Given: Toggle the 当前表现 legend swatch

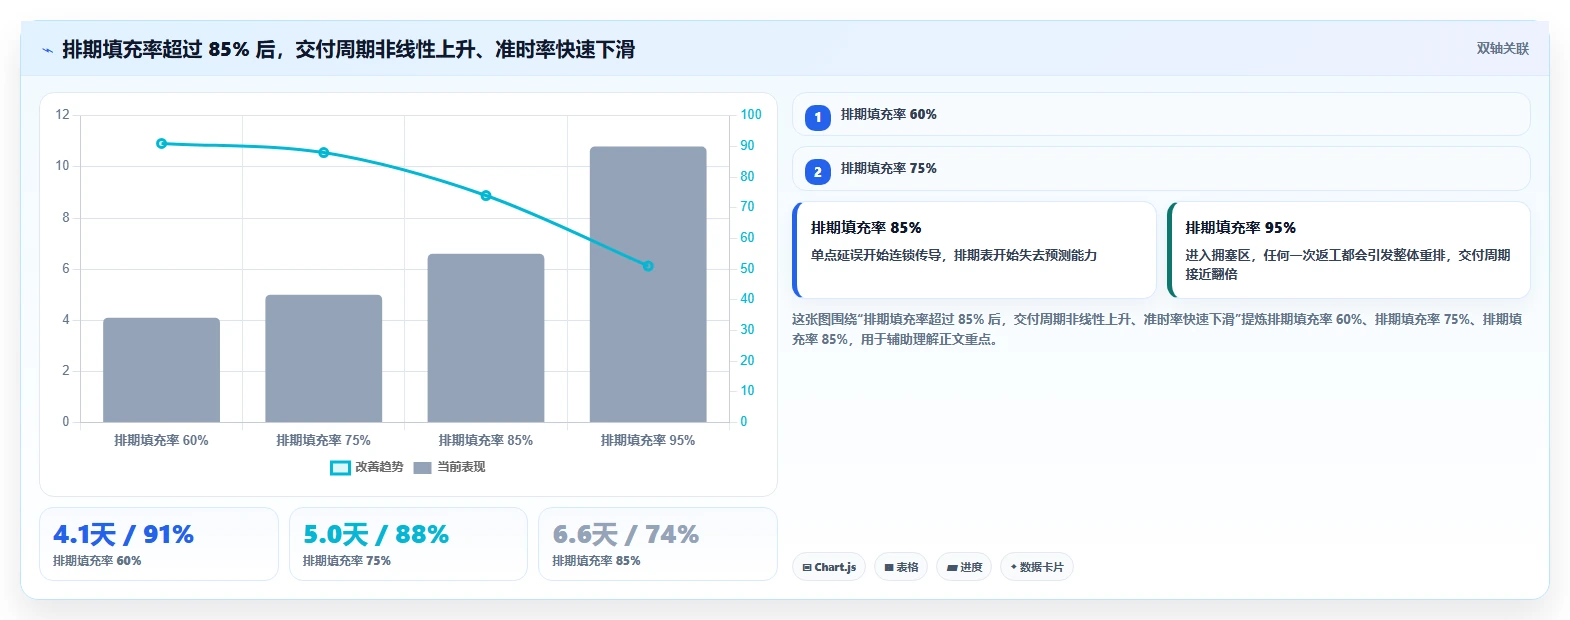Looking at the screenshot, I should pos(422,467).
